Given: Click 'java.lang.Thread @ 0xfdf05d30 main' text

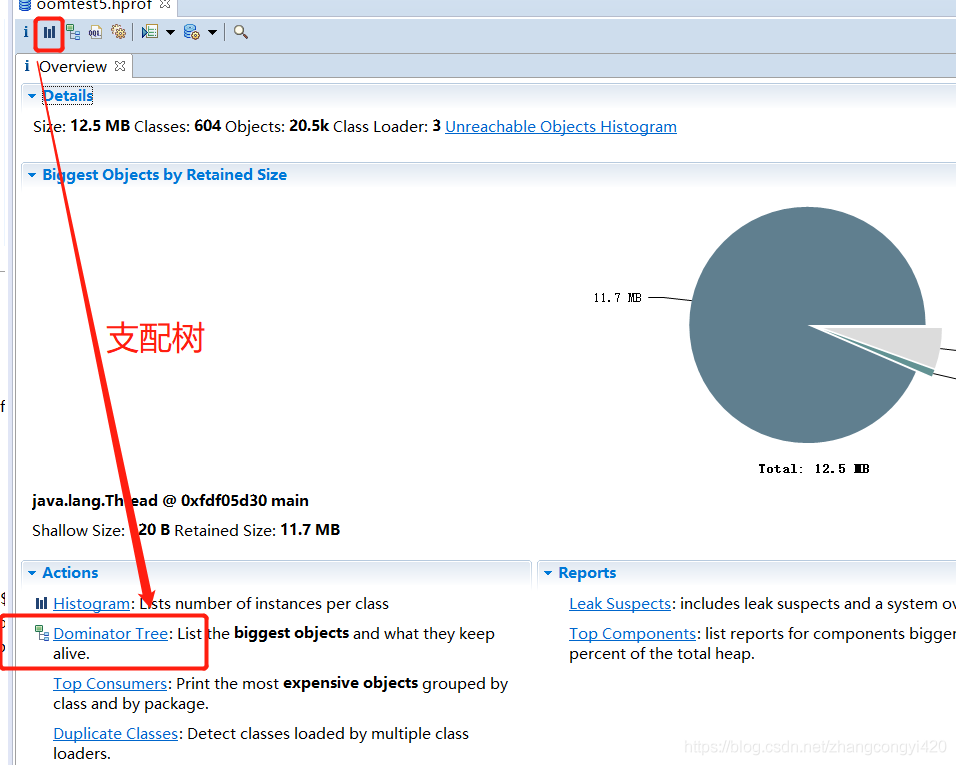Looking at the screenshot, I should (x=170, y=501).
